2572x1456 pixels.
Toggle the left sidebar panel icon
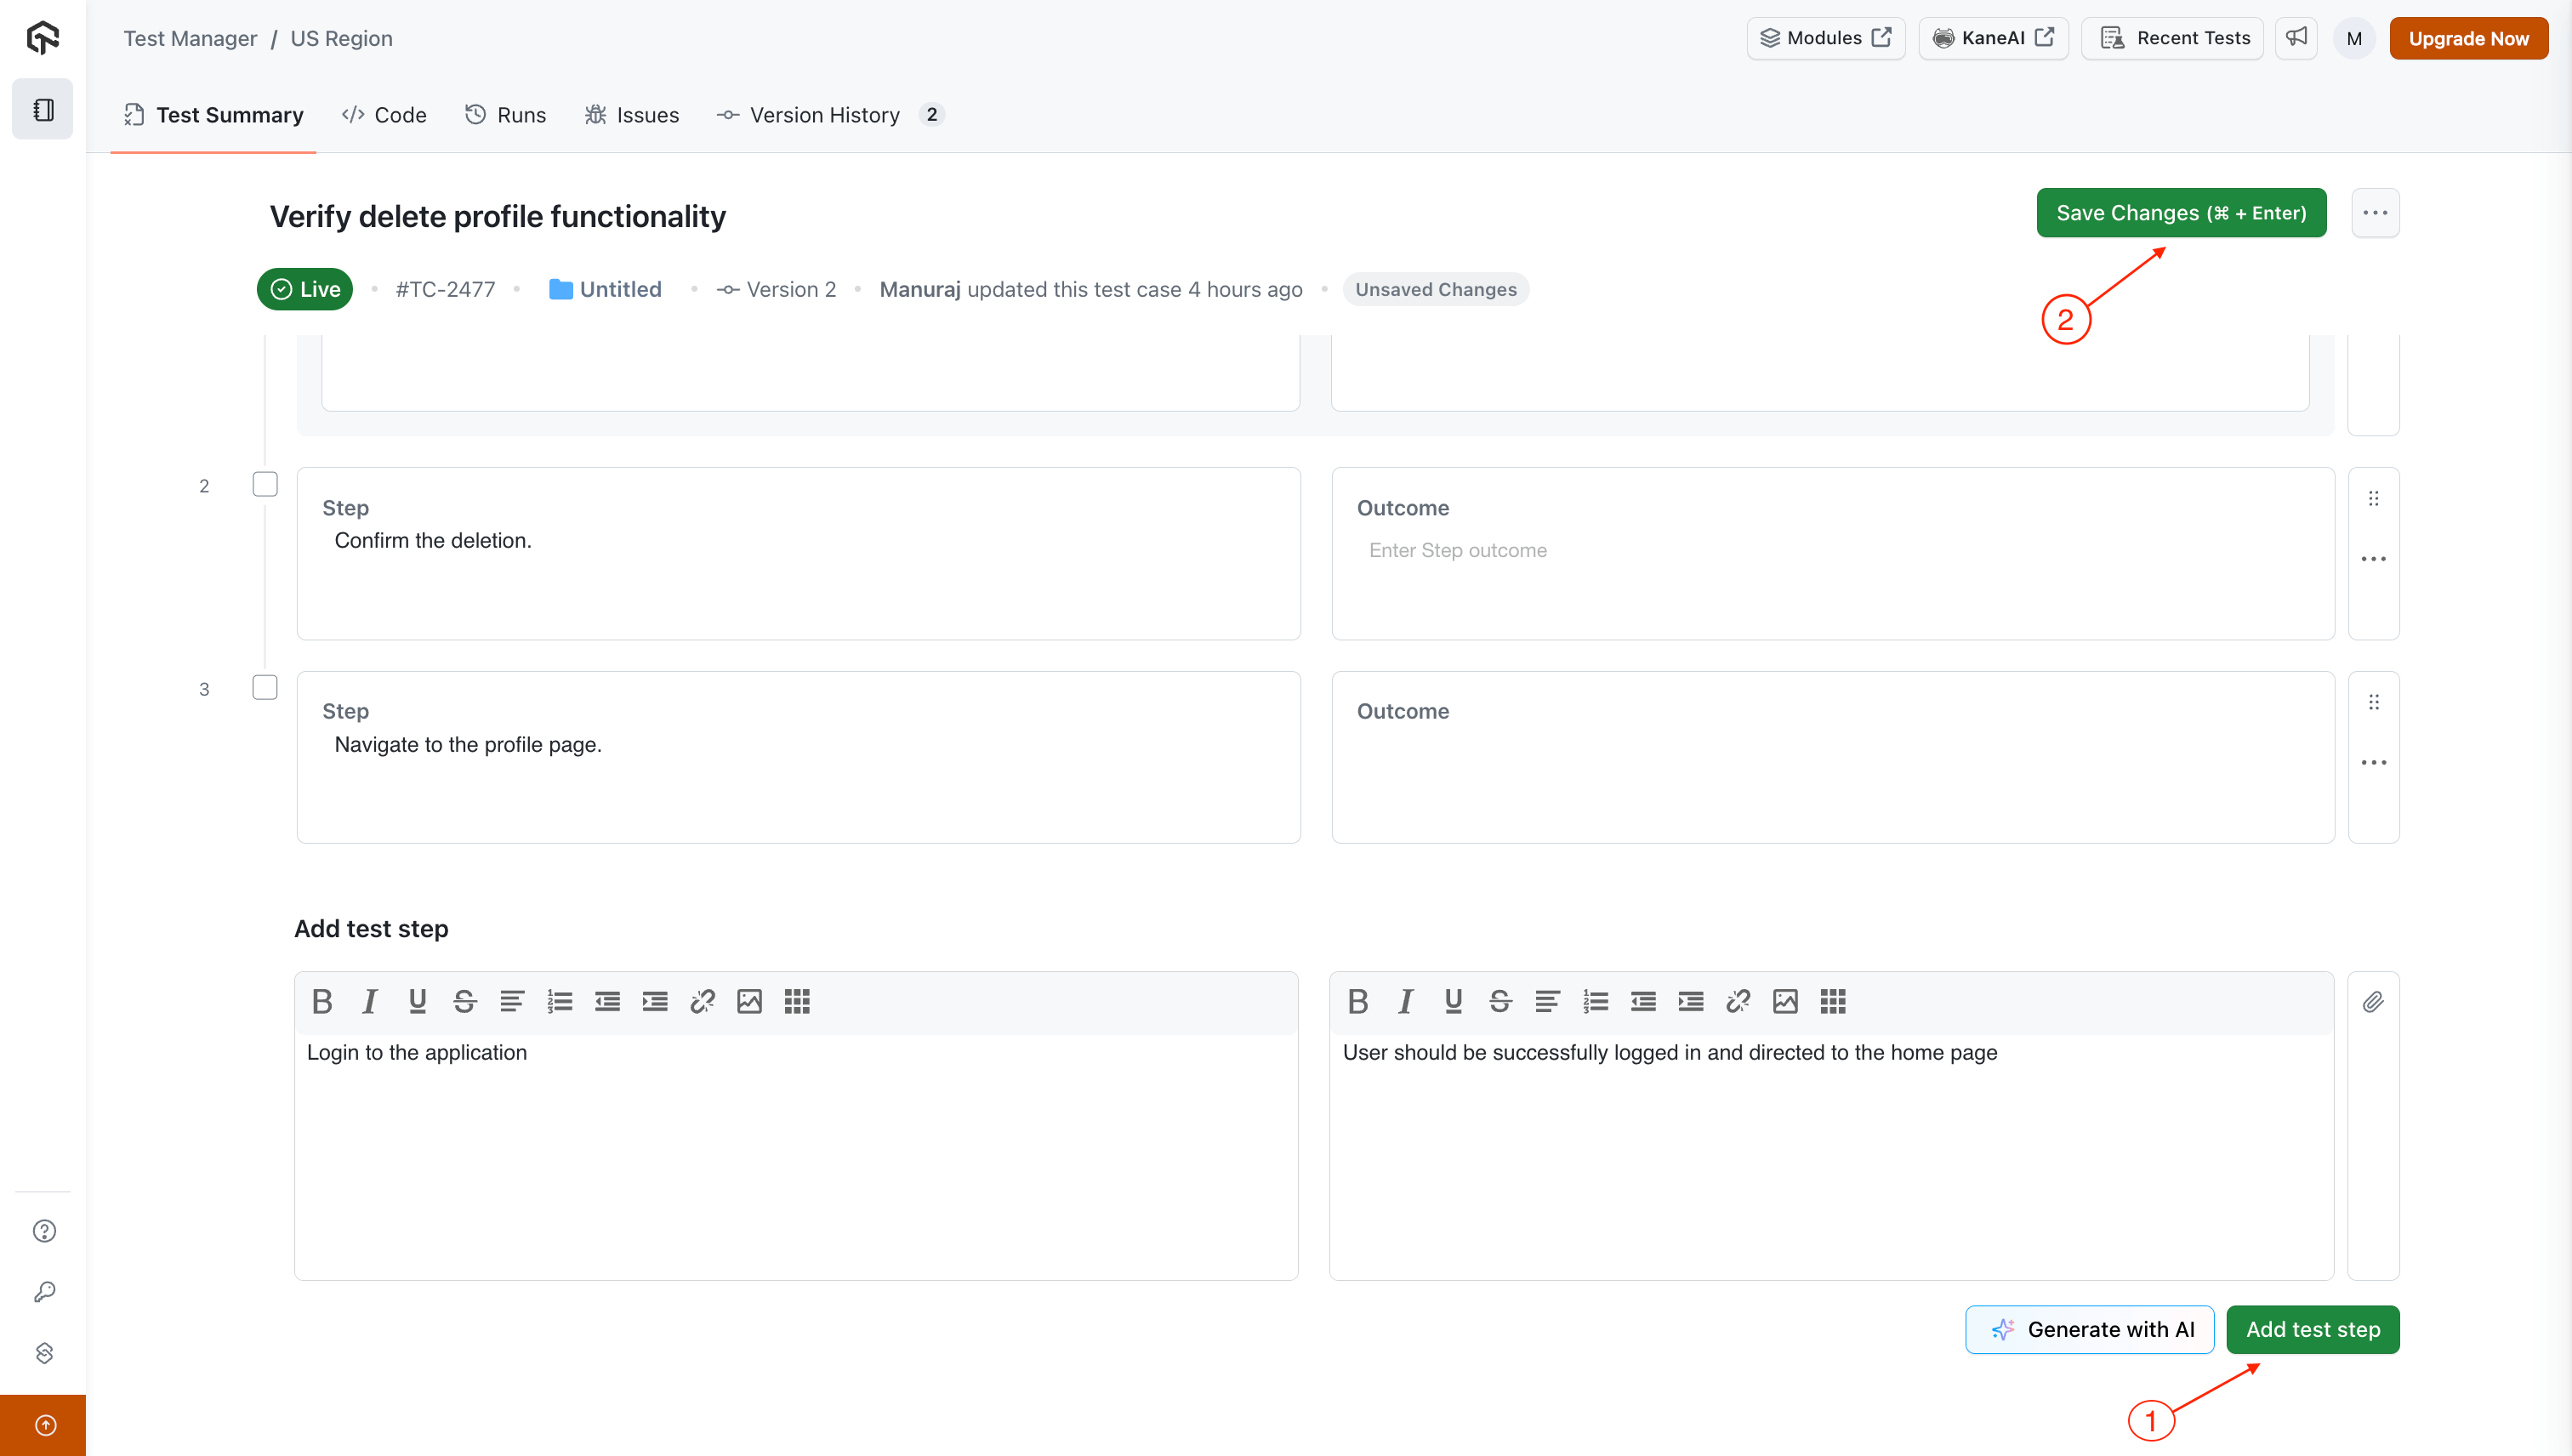click(43, 109)
